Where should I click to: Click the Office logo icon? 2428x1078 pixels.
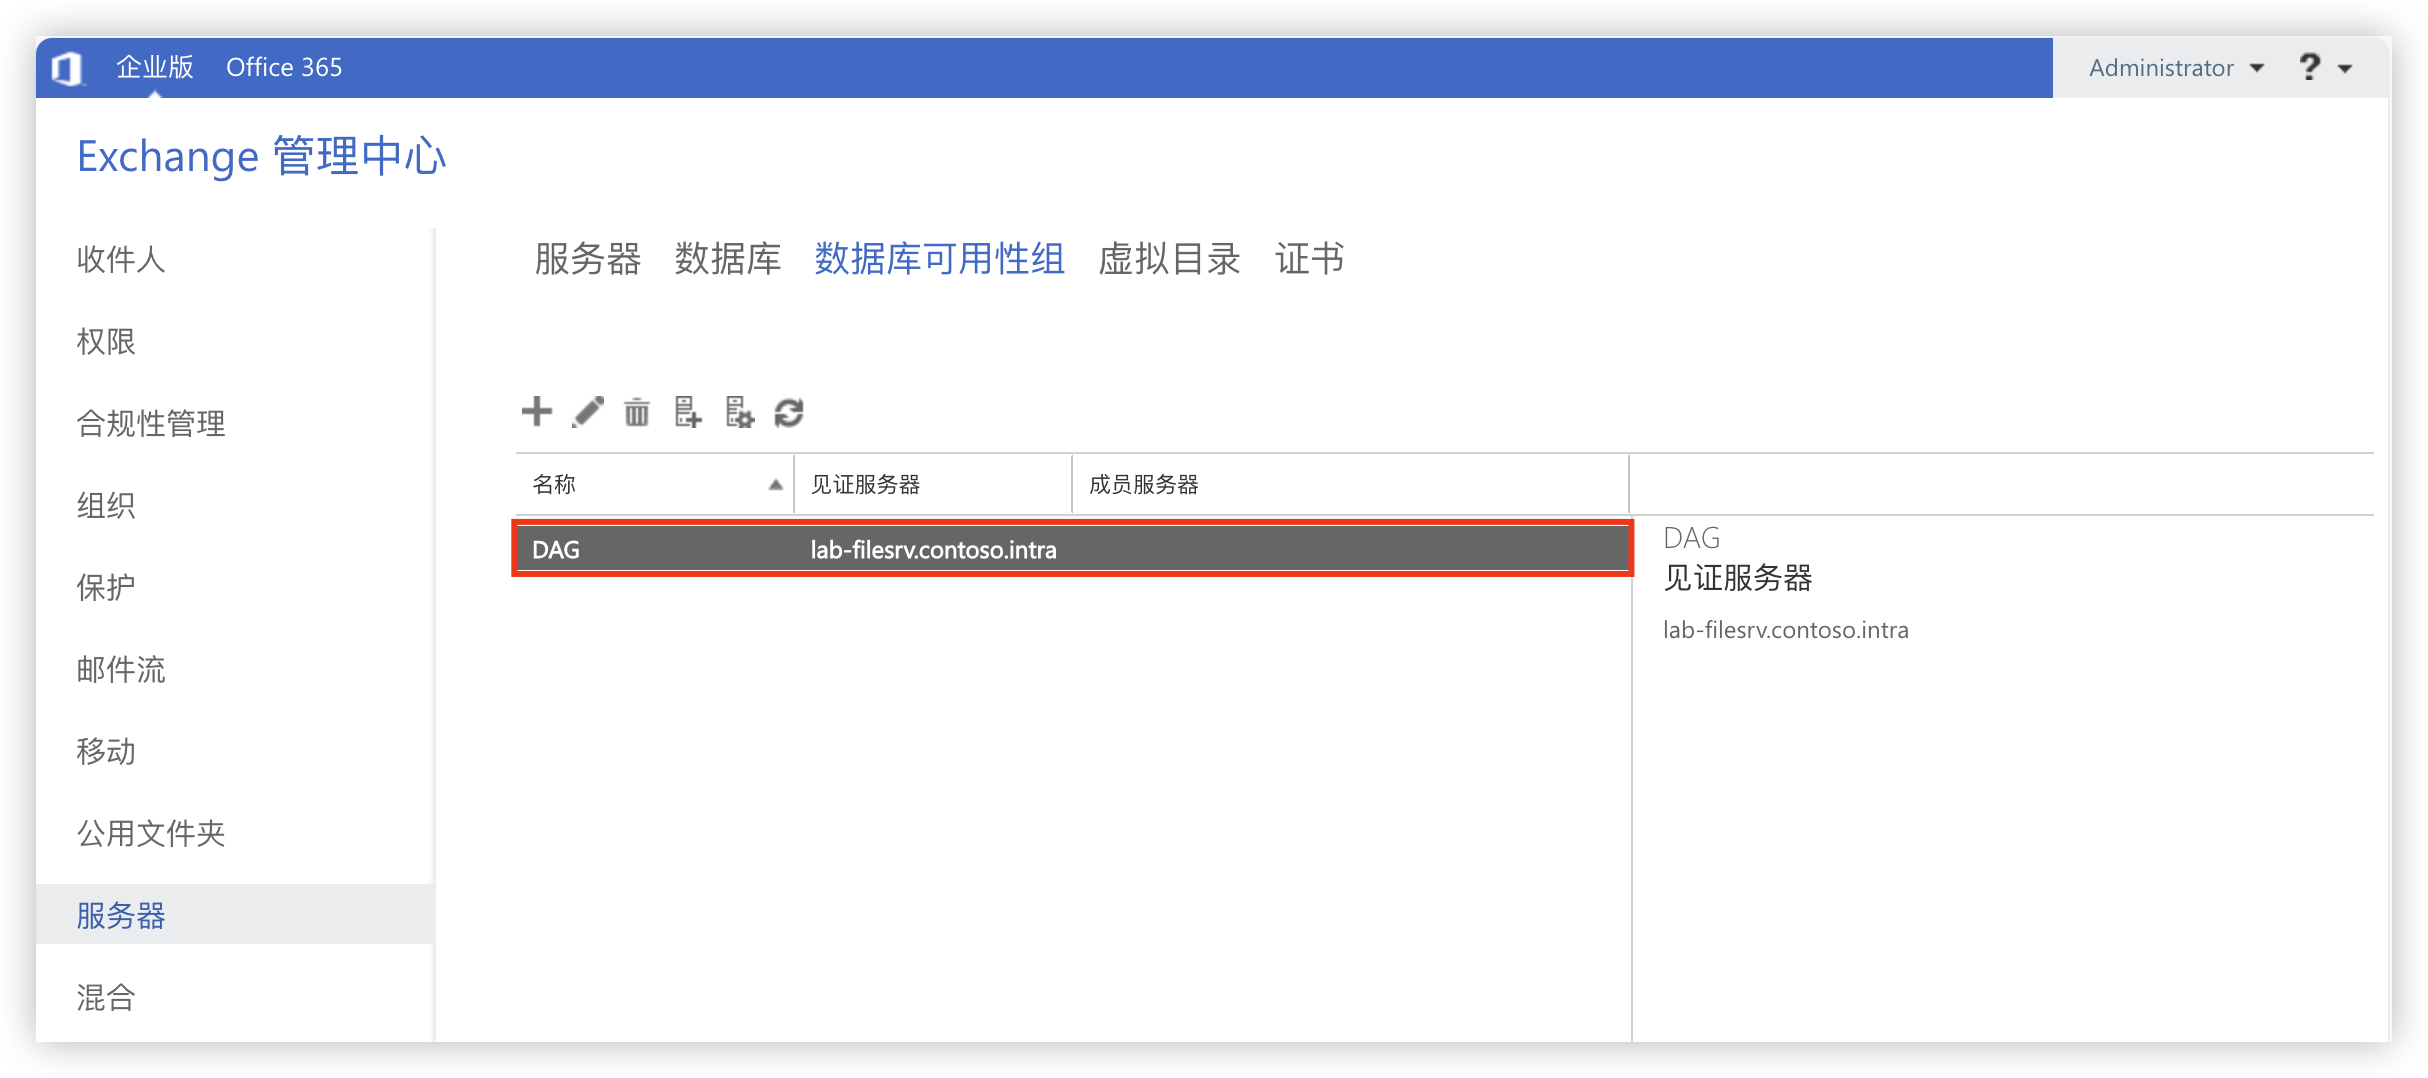click(x=66, y=68)
